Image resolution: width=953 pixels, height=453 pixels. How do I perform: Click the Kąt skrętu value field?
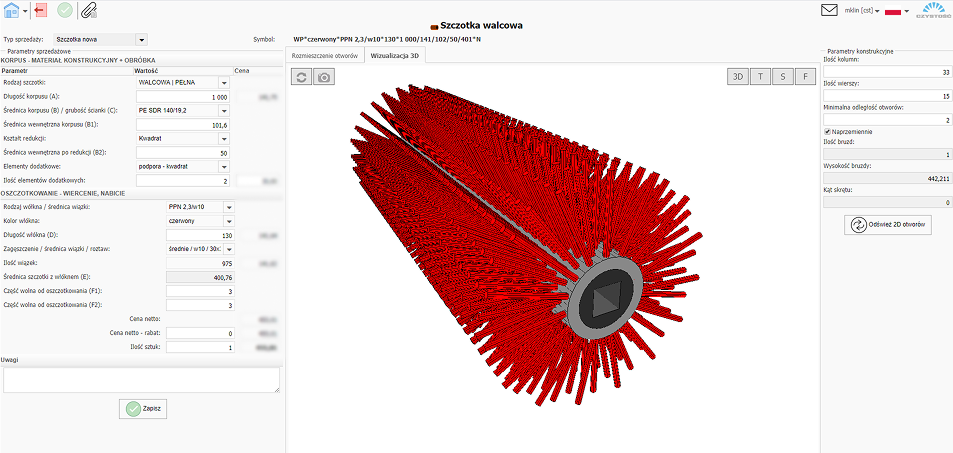887,202
